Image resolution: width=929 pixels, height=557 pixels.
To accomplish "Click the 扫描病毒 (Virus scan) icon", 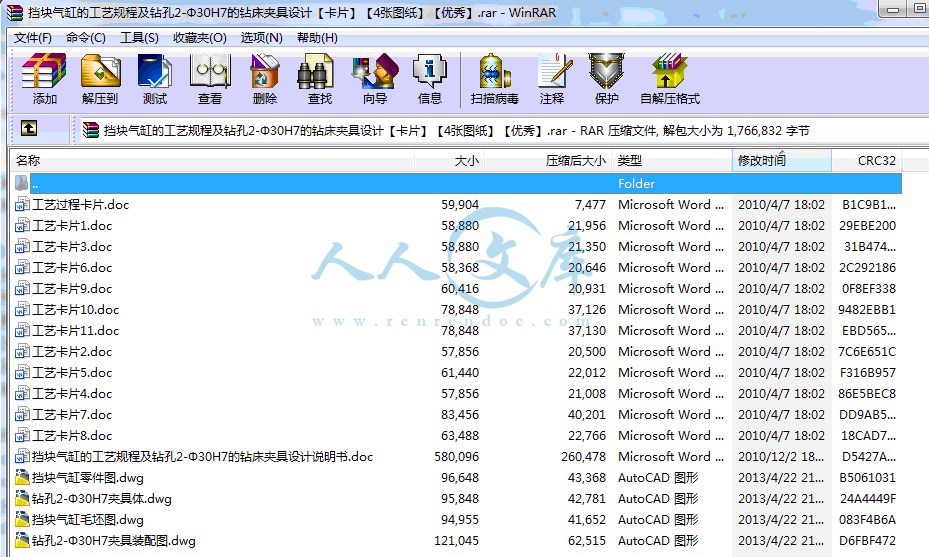I will 495,71.
